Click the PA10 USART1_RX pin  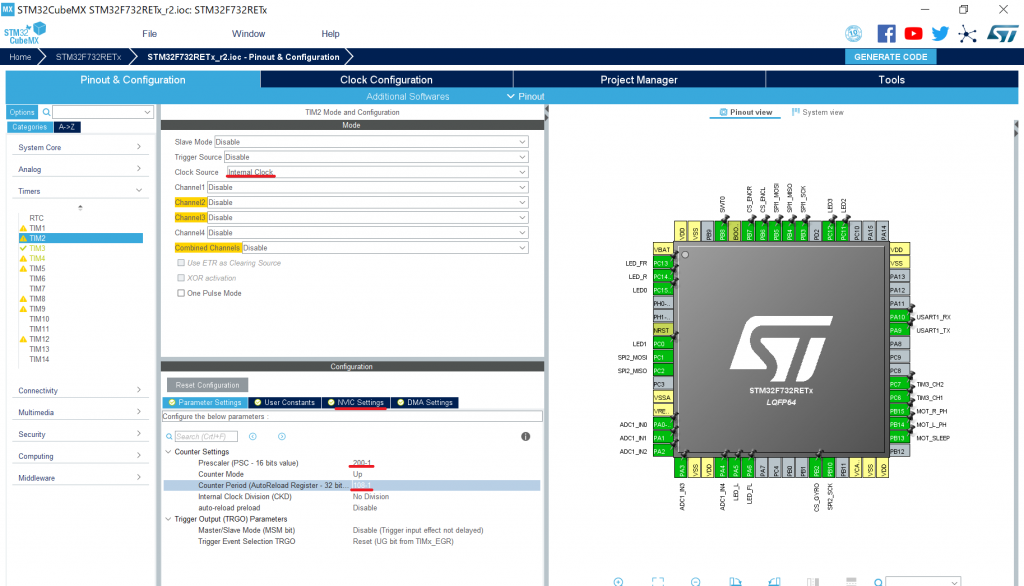(x=899, y=317)
